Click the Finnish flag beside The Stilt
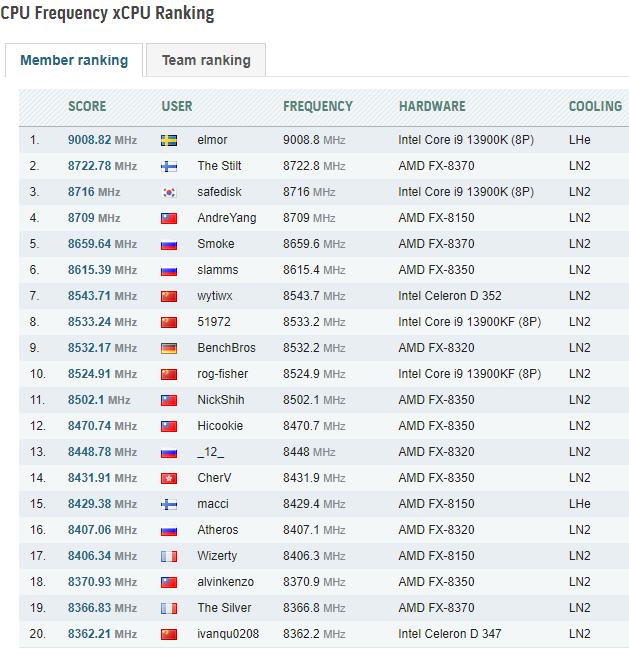 pos(169,166)
